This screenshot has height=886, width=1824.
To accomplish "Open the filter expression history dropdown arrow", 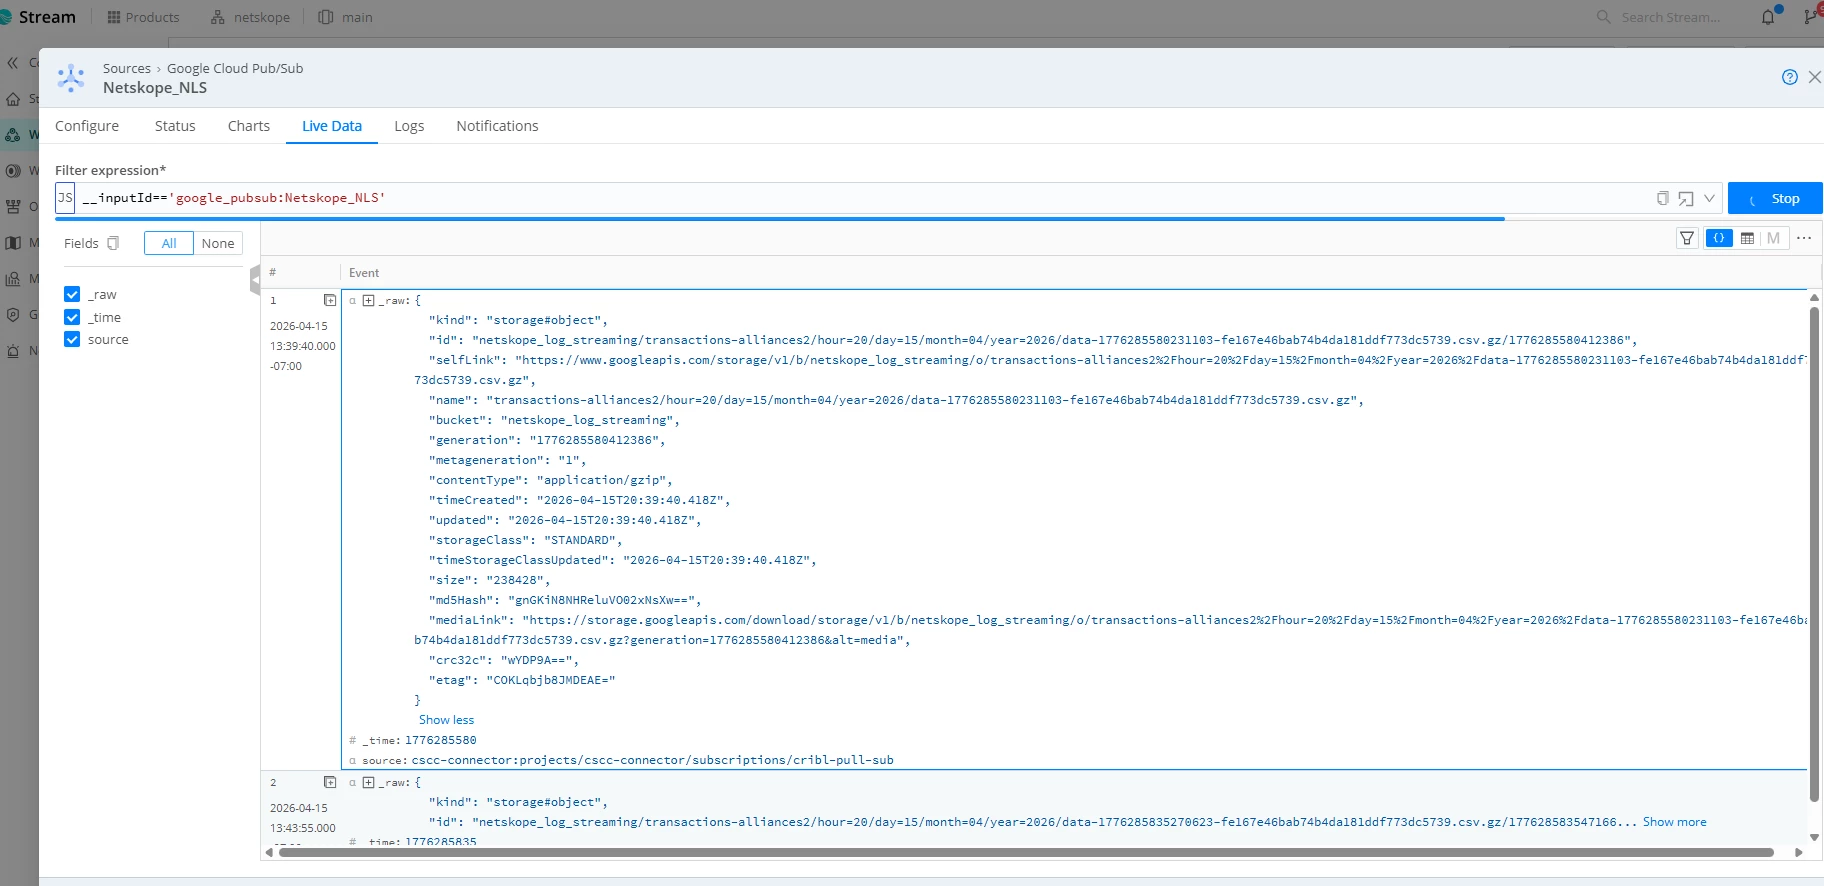I will 1709,198.
